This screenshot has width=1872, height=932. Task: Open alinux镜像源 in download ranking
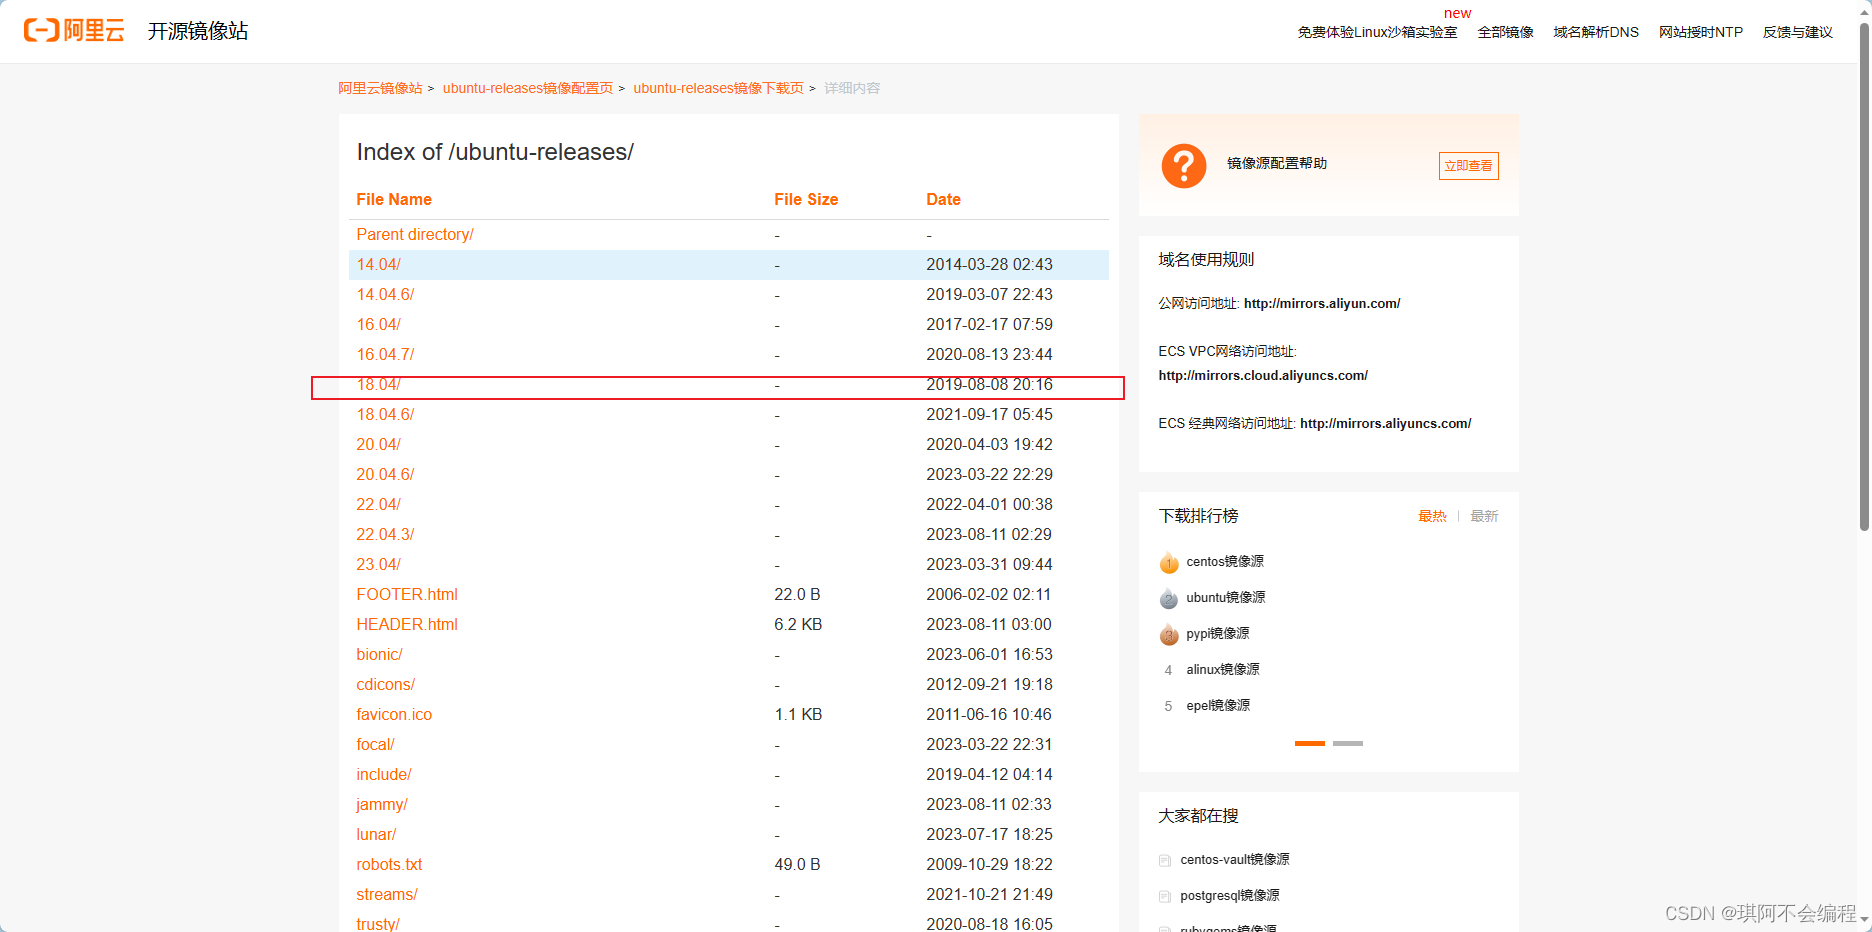1223,670
